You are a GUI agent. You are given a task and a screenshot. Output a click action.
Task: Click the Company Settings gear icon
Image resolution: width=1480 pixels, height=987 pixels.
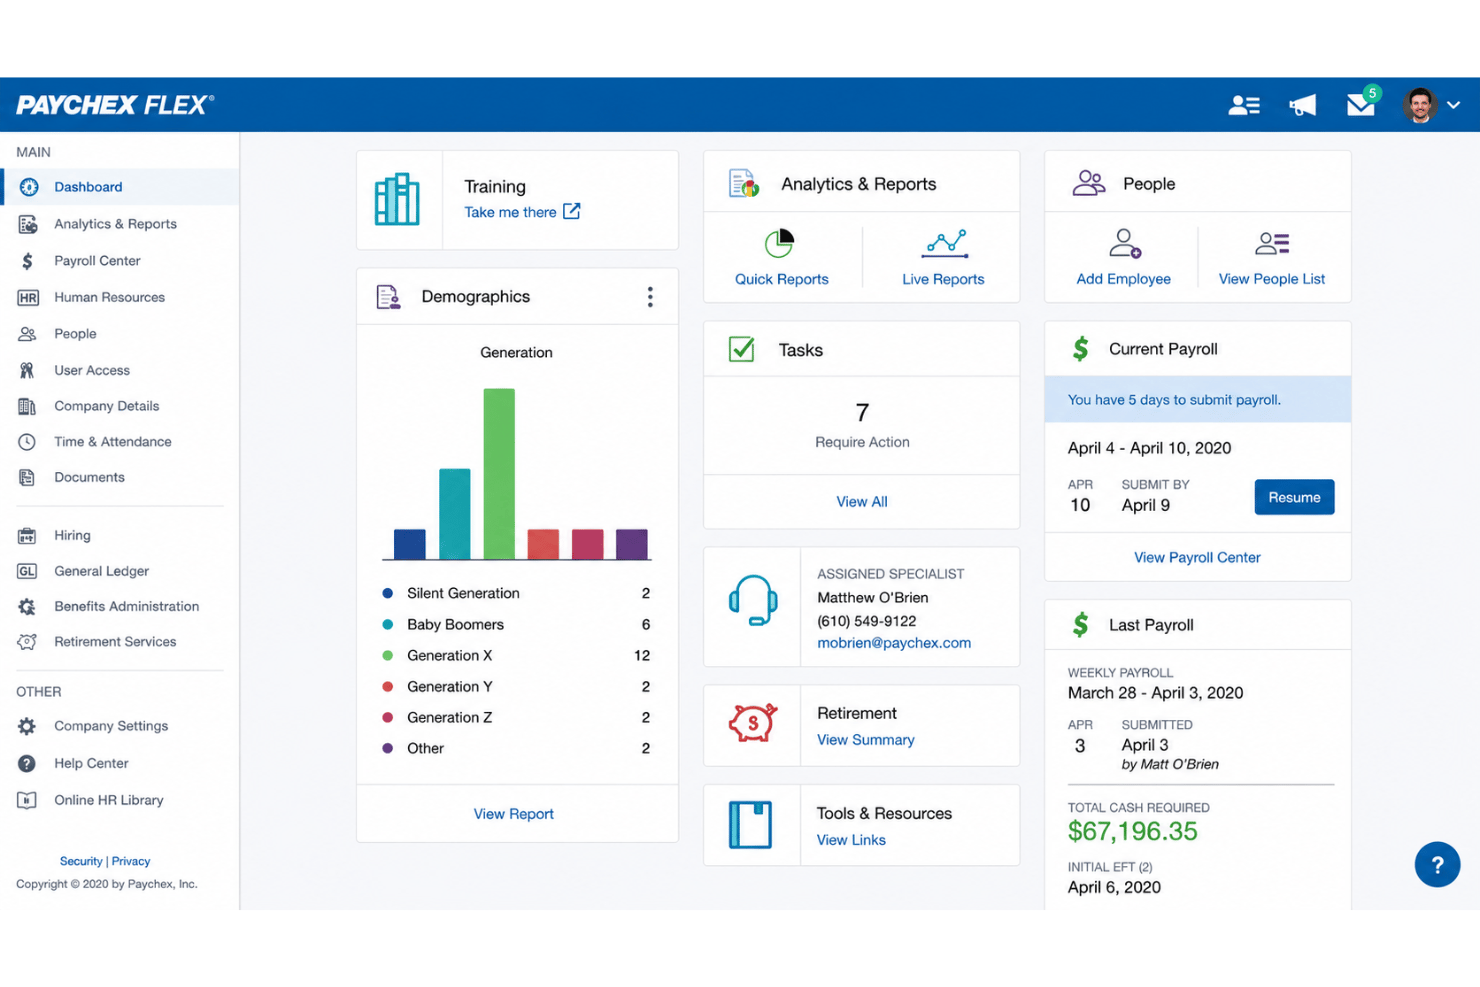point(27,726)
